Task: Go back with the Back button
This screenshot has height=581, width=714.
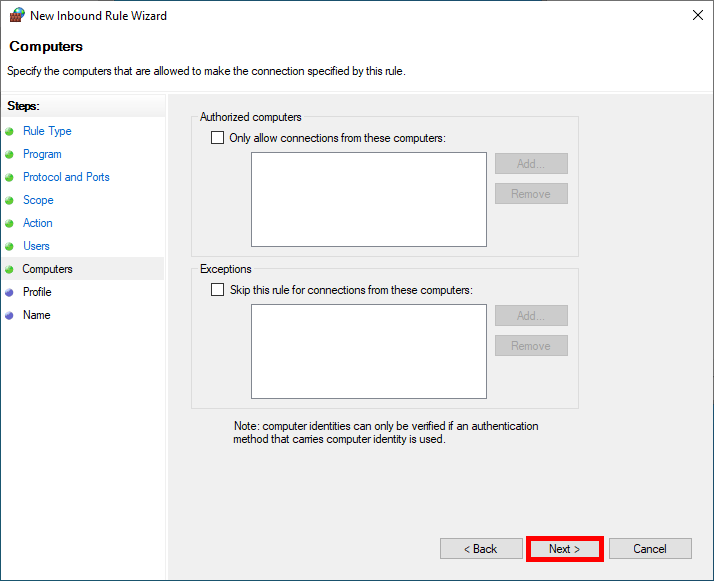Action: coord(481,549)
